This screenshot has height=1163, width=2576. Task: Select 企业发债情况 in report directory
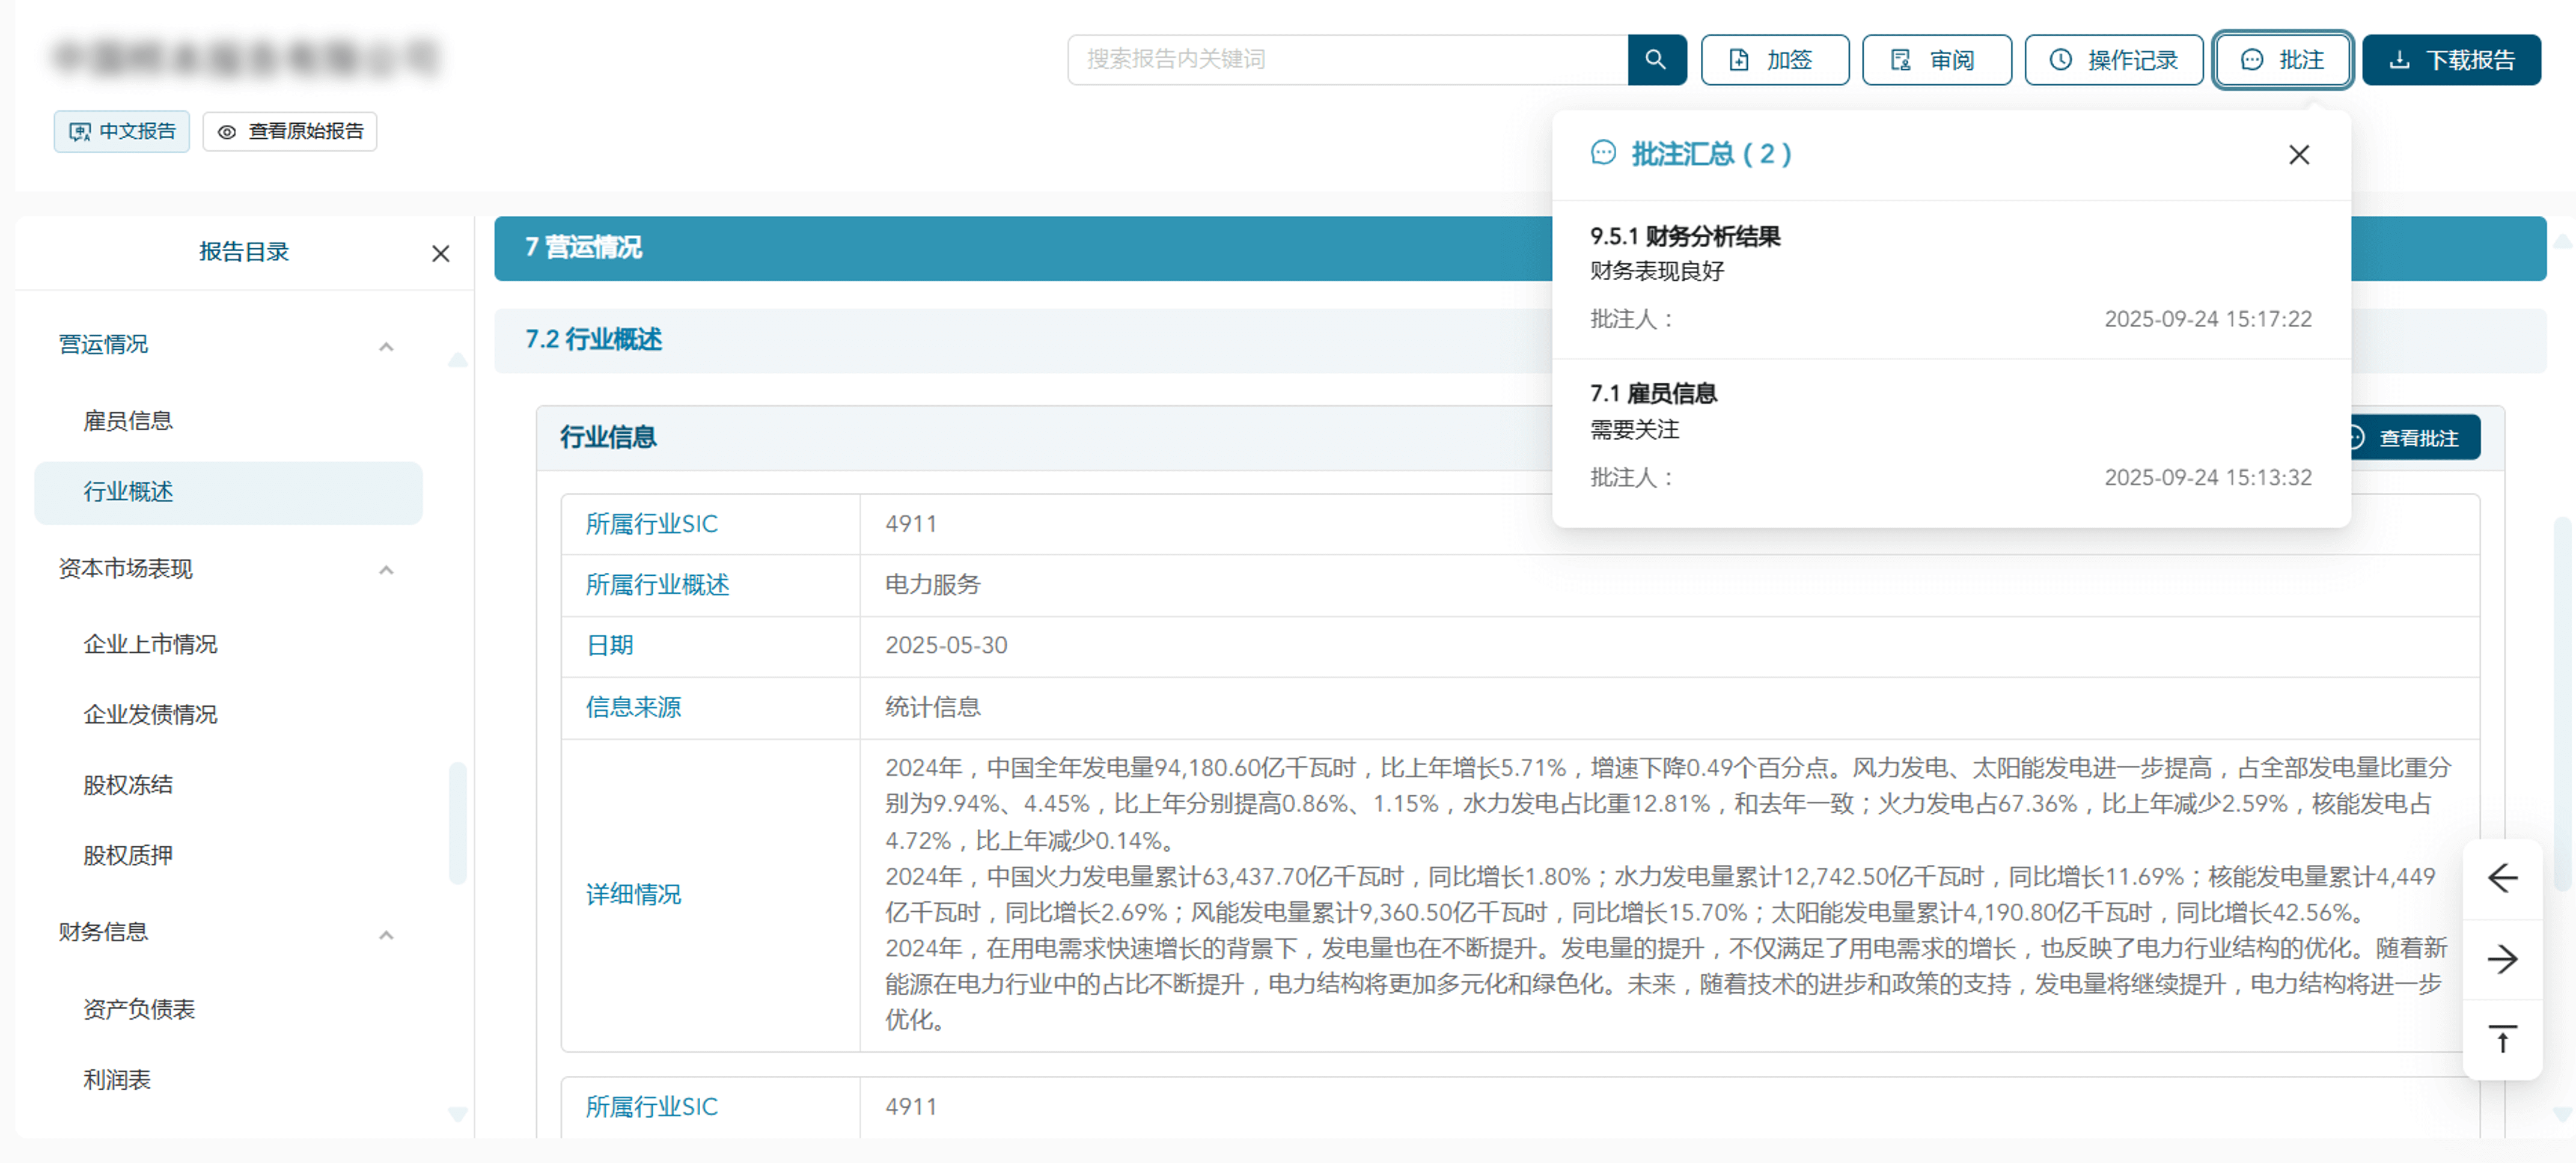(150, 714)
